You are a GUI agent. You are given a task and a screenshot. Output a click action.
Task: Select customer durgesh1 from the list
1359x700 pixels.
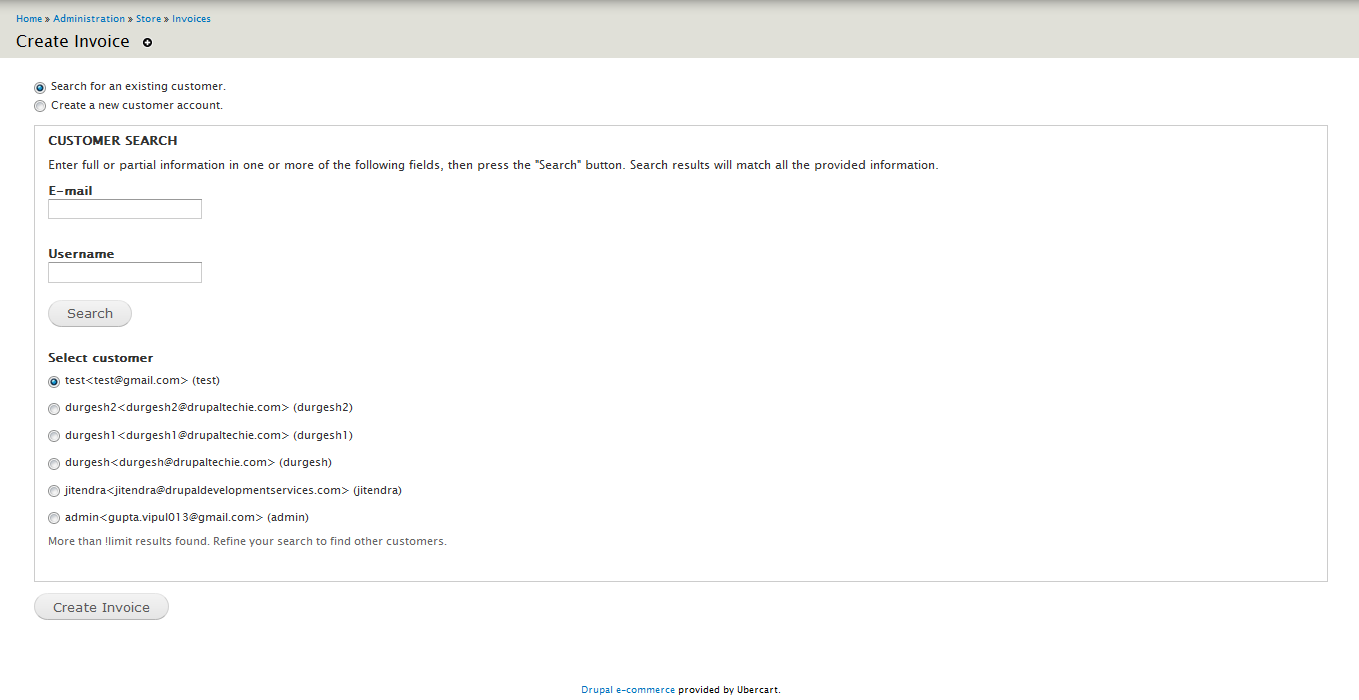tap(53, 435)
